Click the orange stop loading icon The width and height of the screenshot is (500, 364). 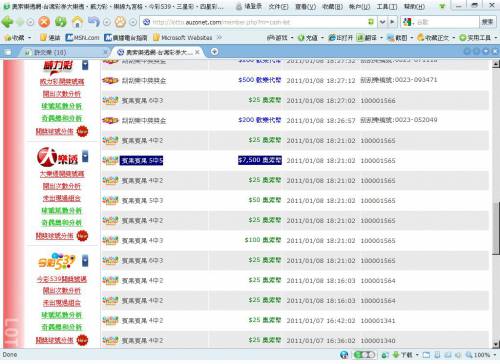[x=44, y=22]
